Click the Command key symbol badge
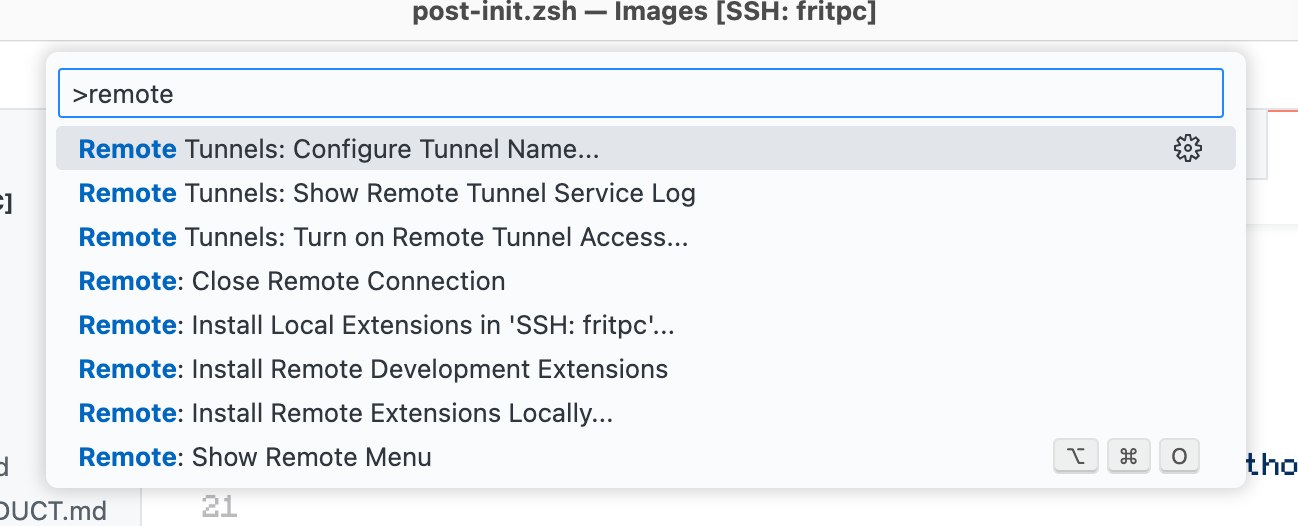Image resolution: width=1298 pixels, height=526 pixels. pyautogui.click(x=1129, y=457)
